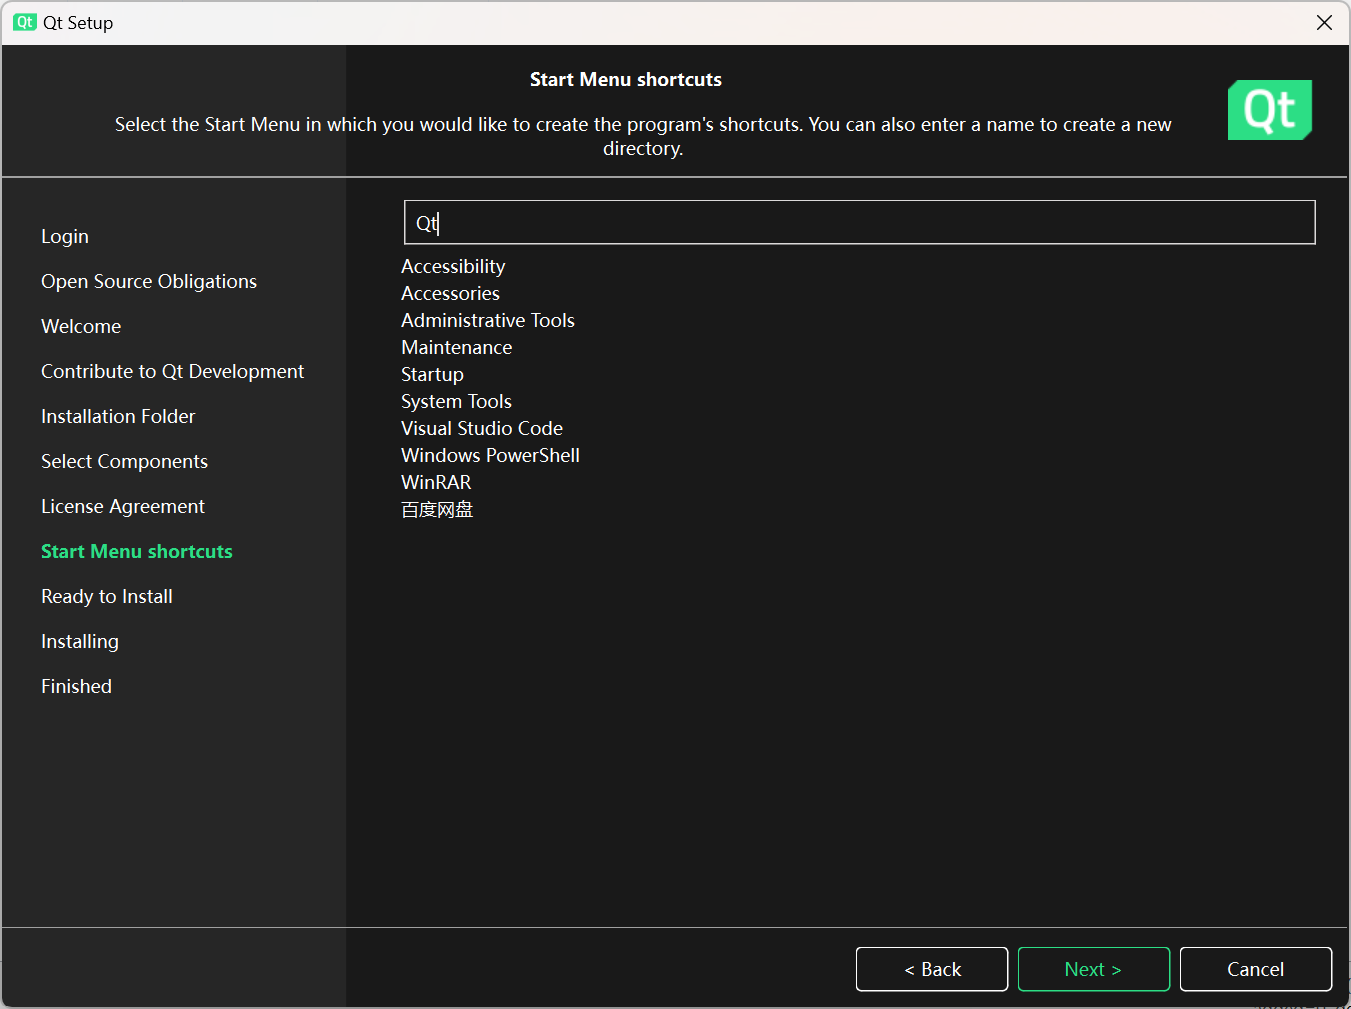
Task: Select the 百度网盘 folder entry
Action: click(x=437, y=509)
